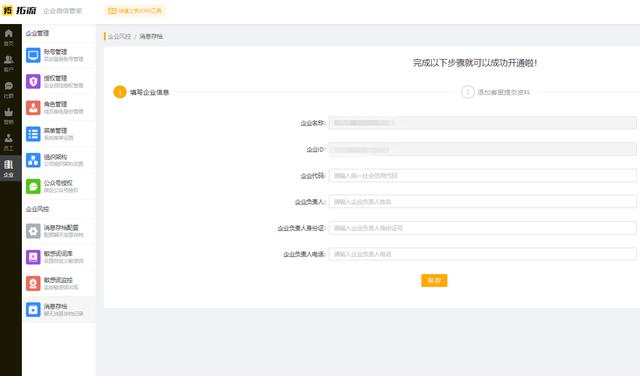
Task: Click the 企业名称 field
Action: (482, 123)
